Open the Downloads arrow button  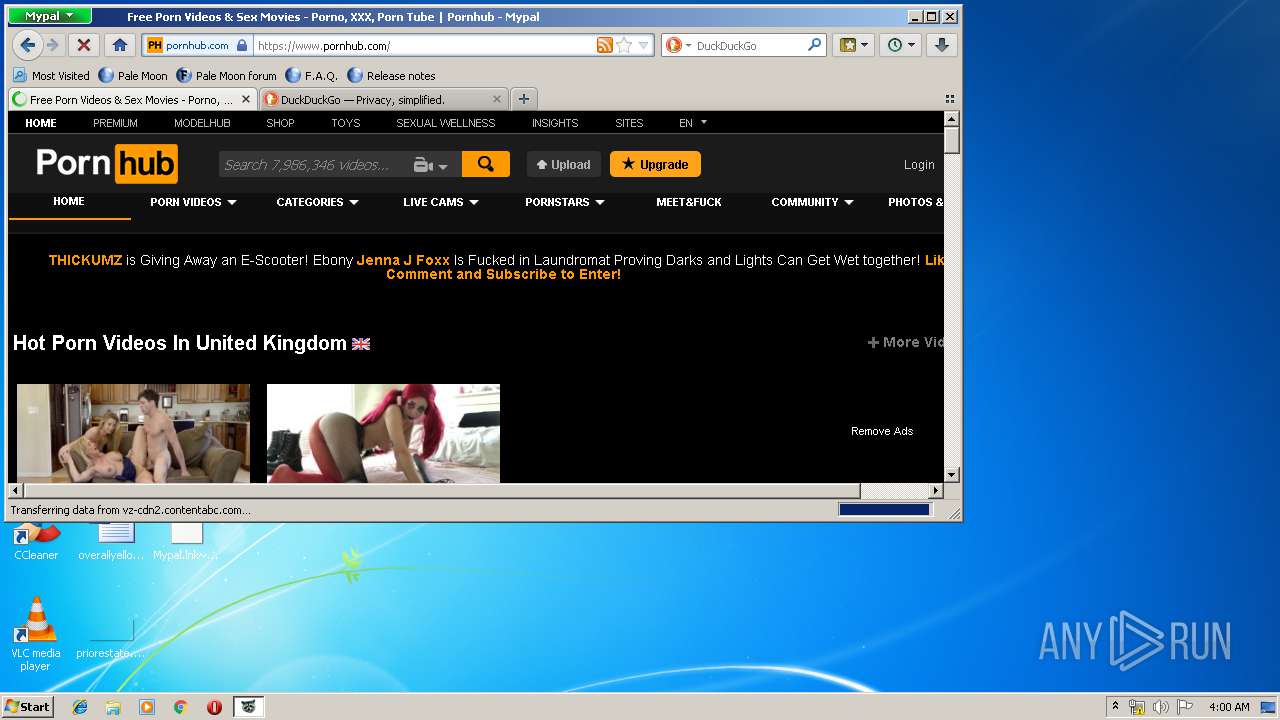click(x=942, y=45)
